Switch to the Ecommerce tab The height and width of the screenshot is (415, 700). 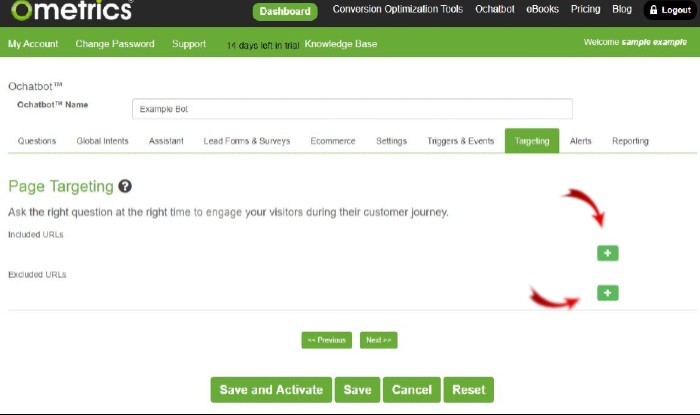tap(333, 141)
